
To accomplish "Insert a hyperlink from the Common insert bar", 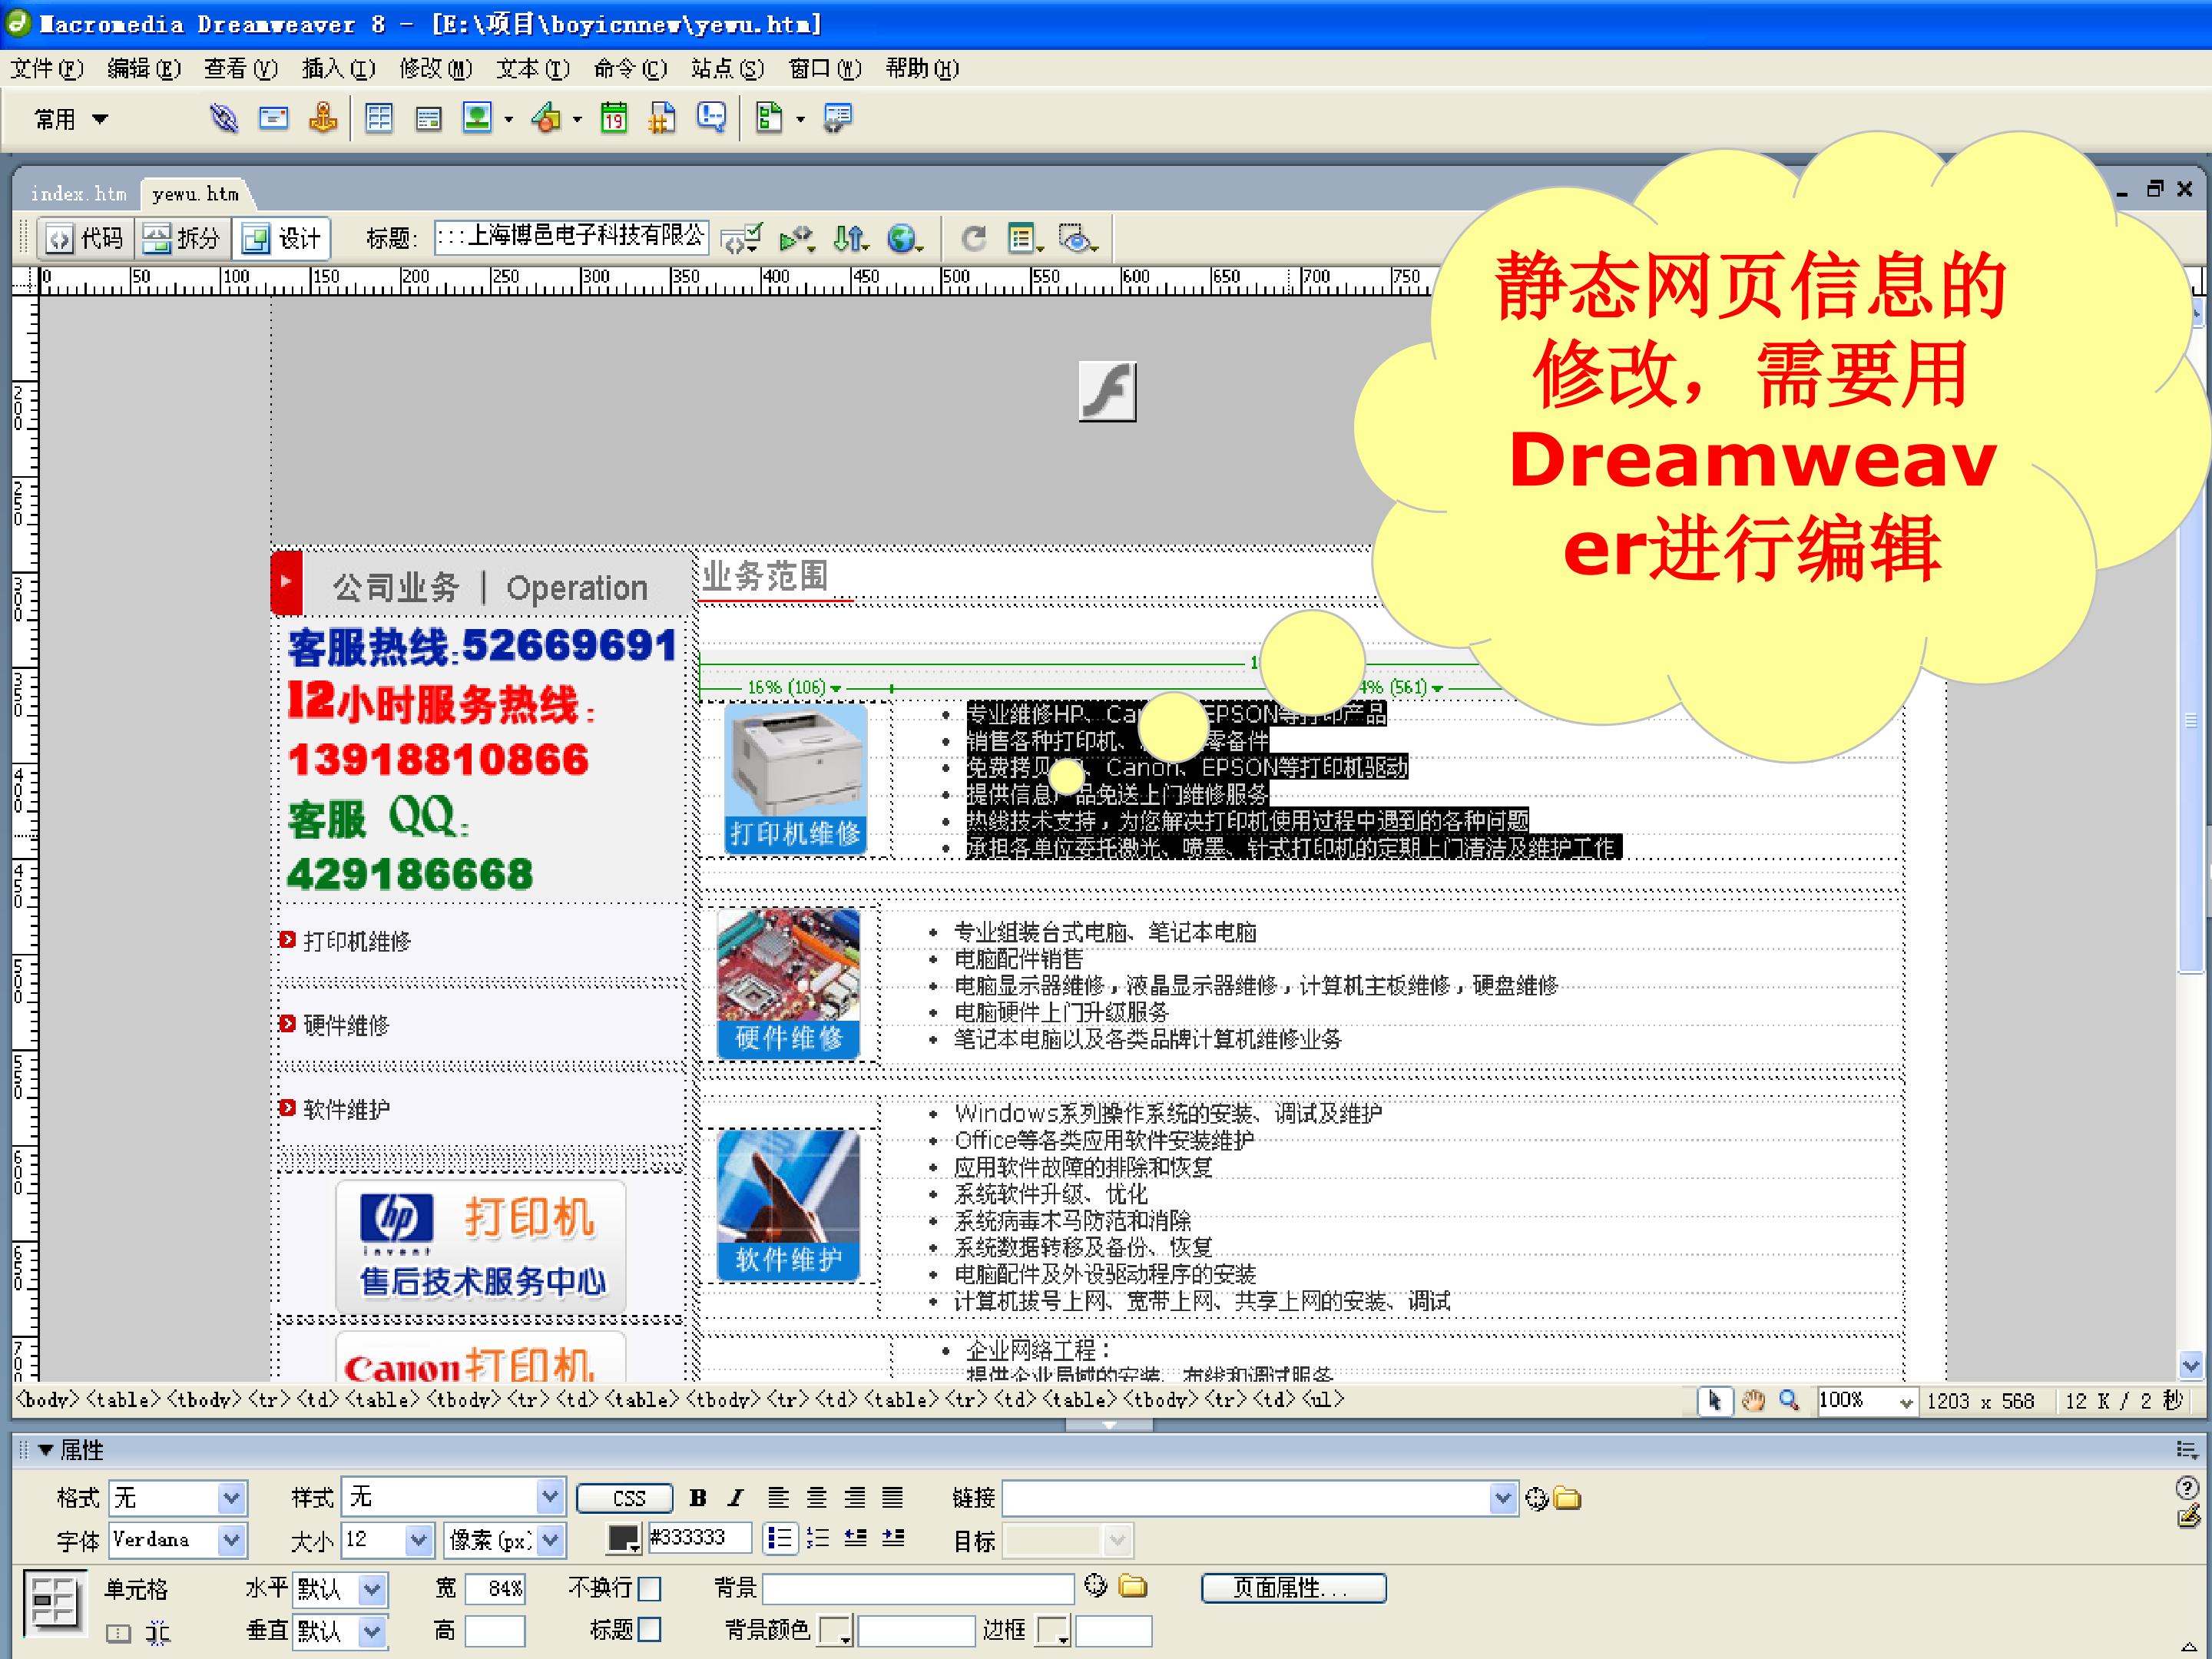I will click(x=223, y=119).
